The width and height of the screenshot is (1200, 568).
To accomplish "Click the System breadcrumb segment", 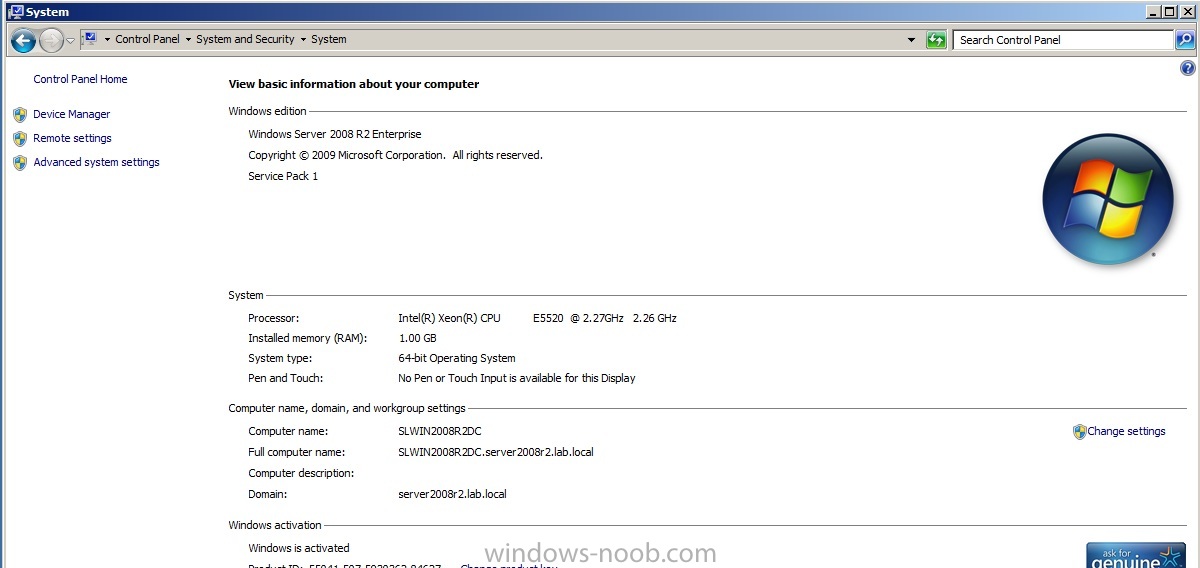I will pyautogui.click(x=329, y=40).
